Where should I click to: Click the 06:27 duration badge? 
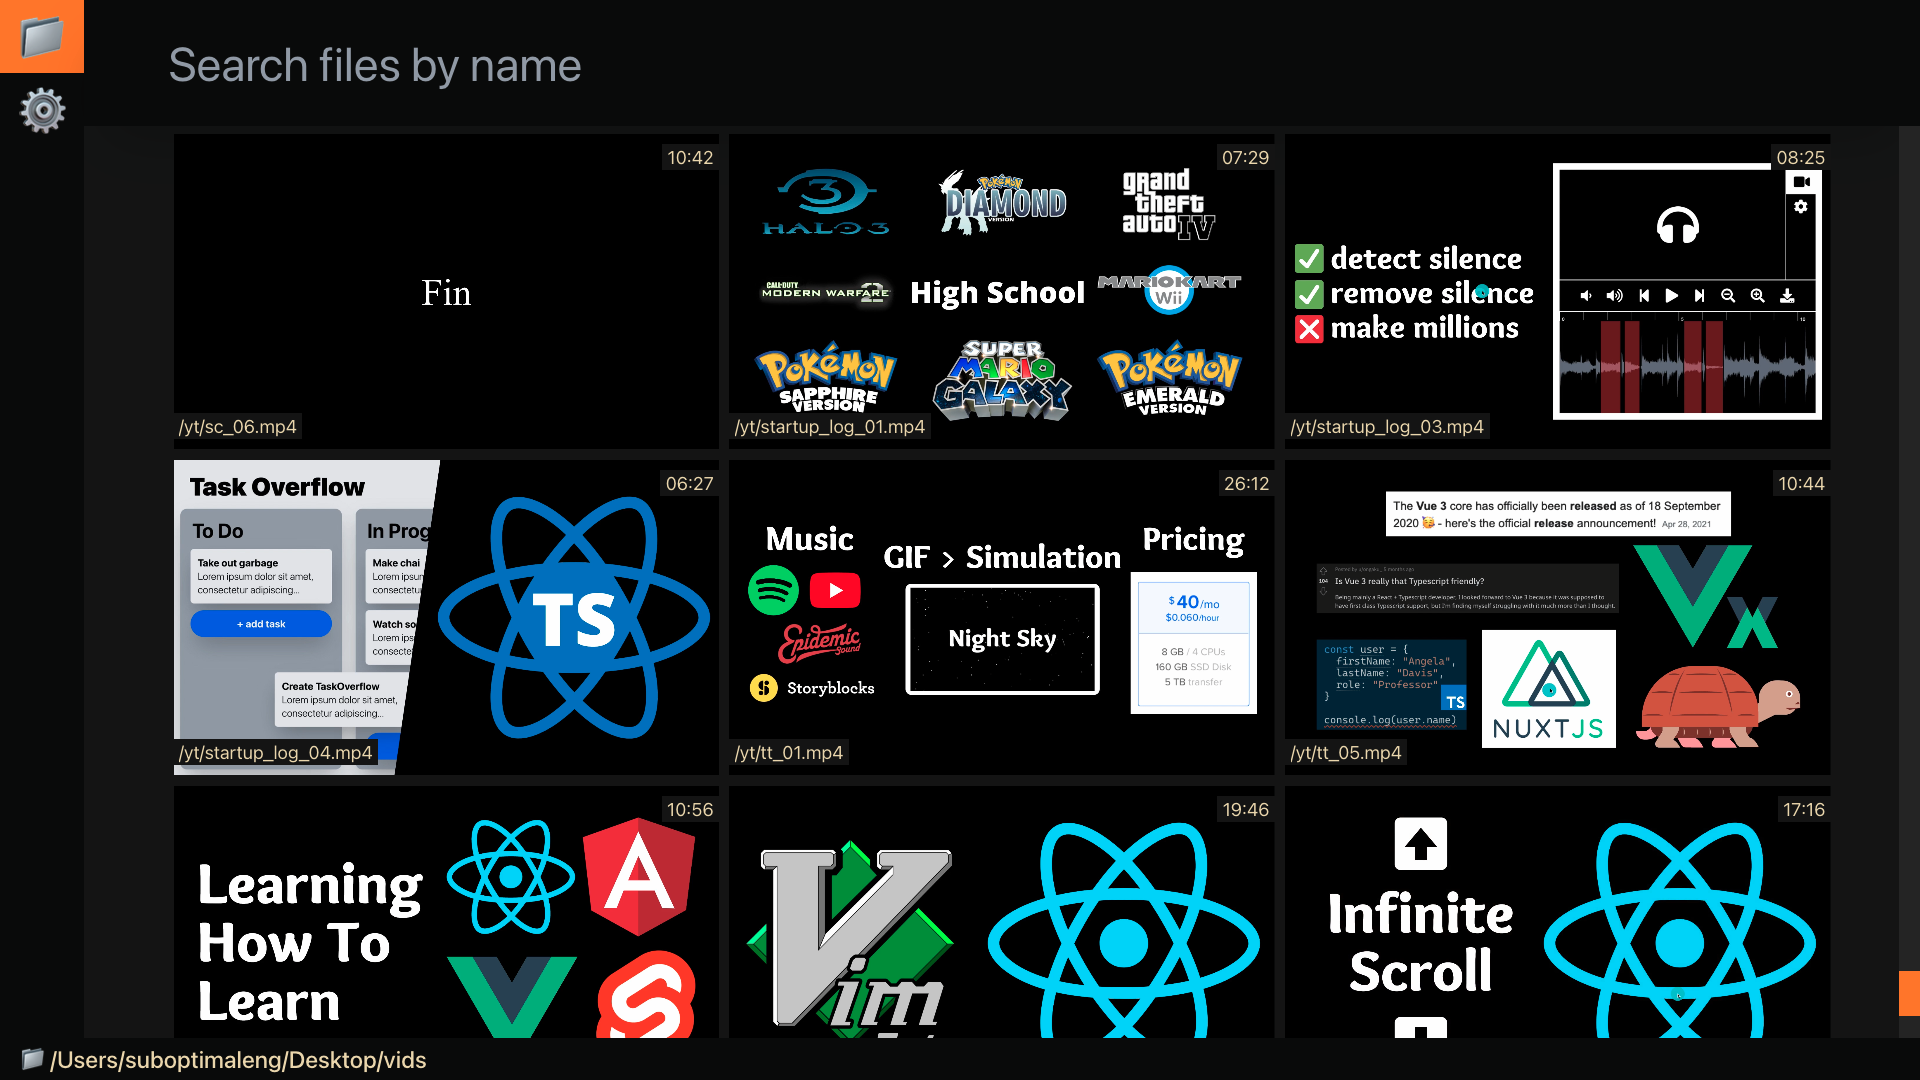point(690,484)
